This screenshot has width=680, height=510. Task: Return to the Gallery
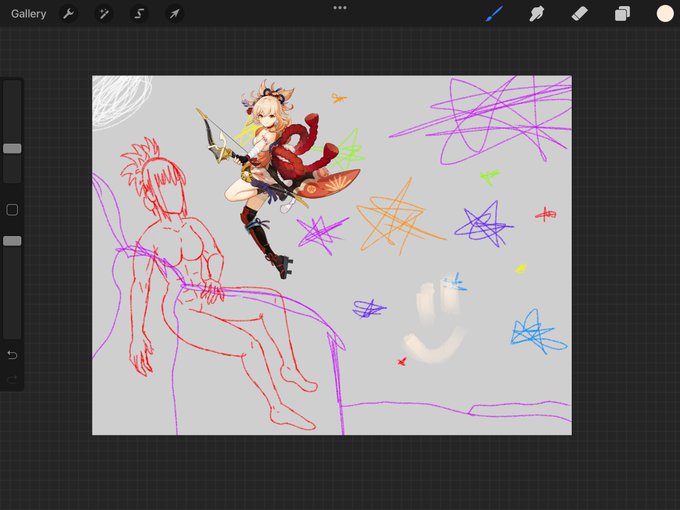pos(28,14)
